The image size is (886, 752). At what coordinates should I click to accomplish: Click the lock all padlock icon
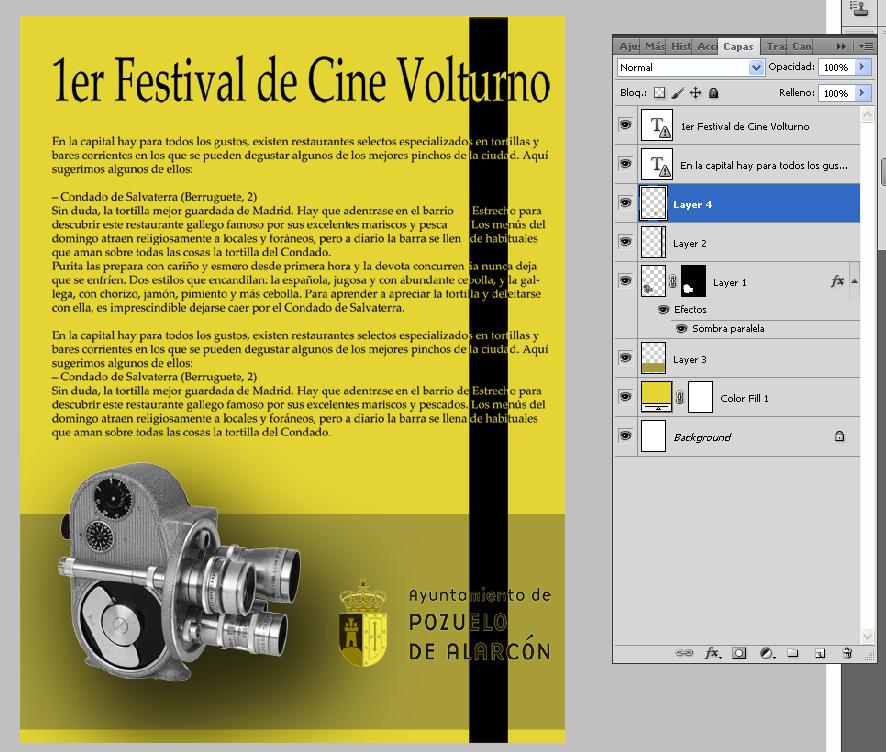(x=713, y=93)
